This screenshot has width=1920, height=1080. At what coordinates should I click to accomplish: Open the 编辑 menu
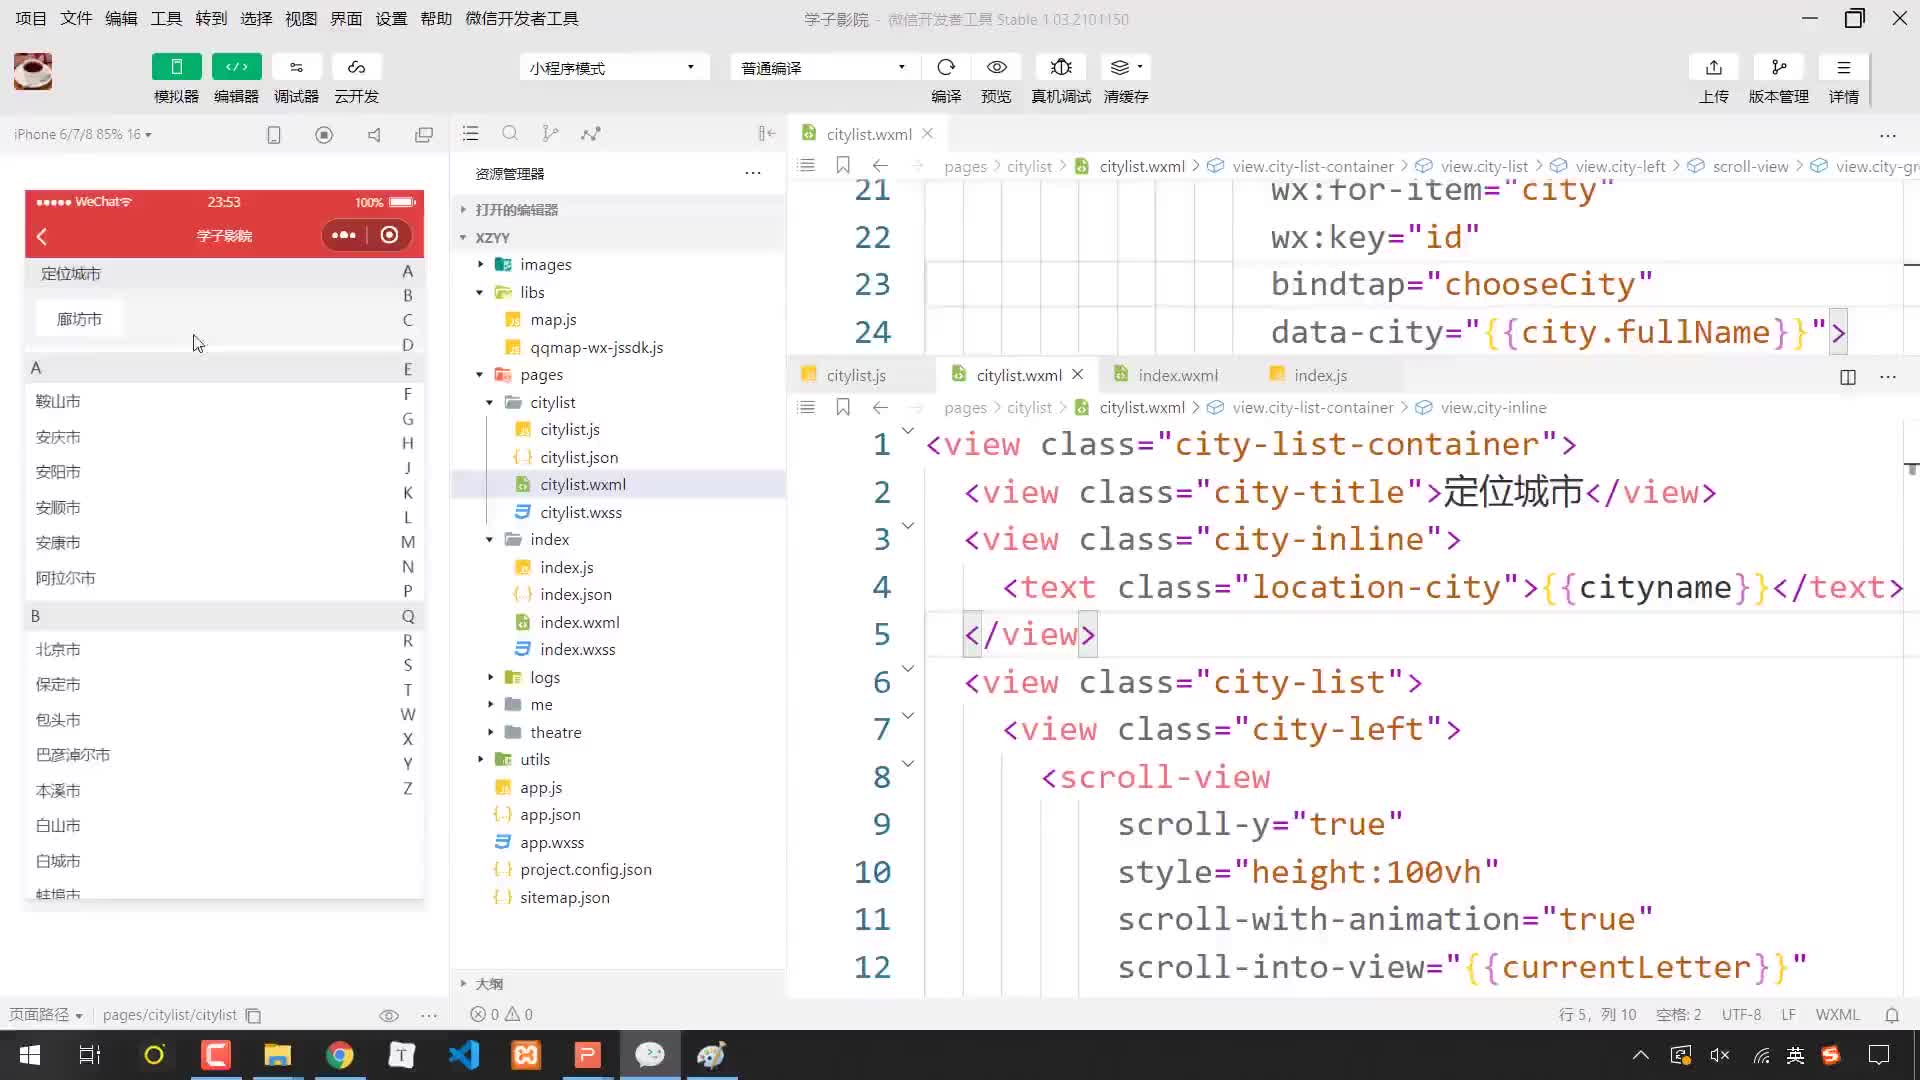tap(121, 18)
